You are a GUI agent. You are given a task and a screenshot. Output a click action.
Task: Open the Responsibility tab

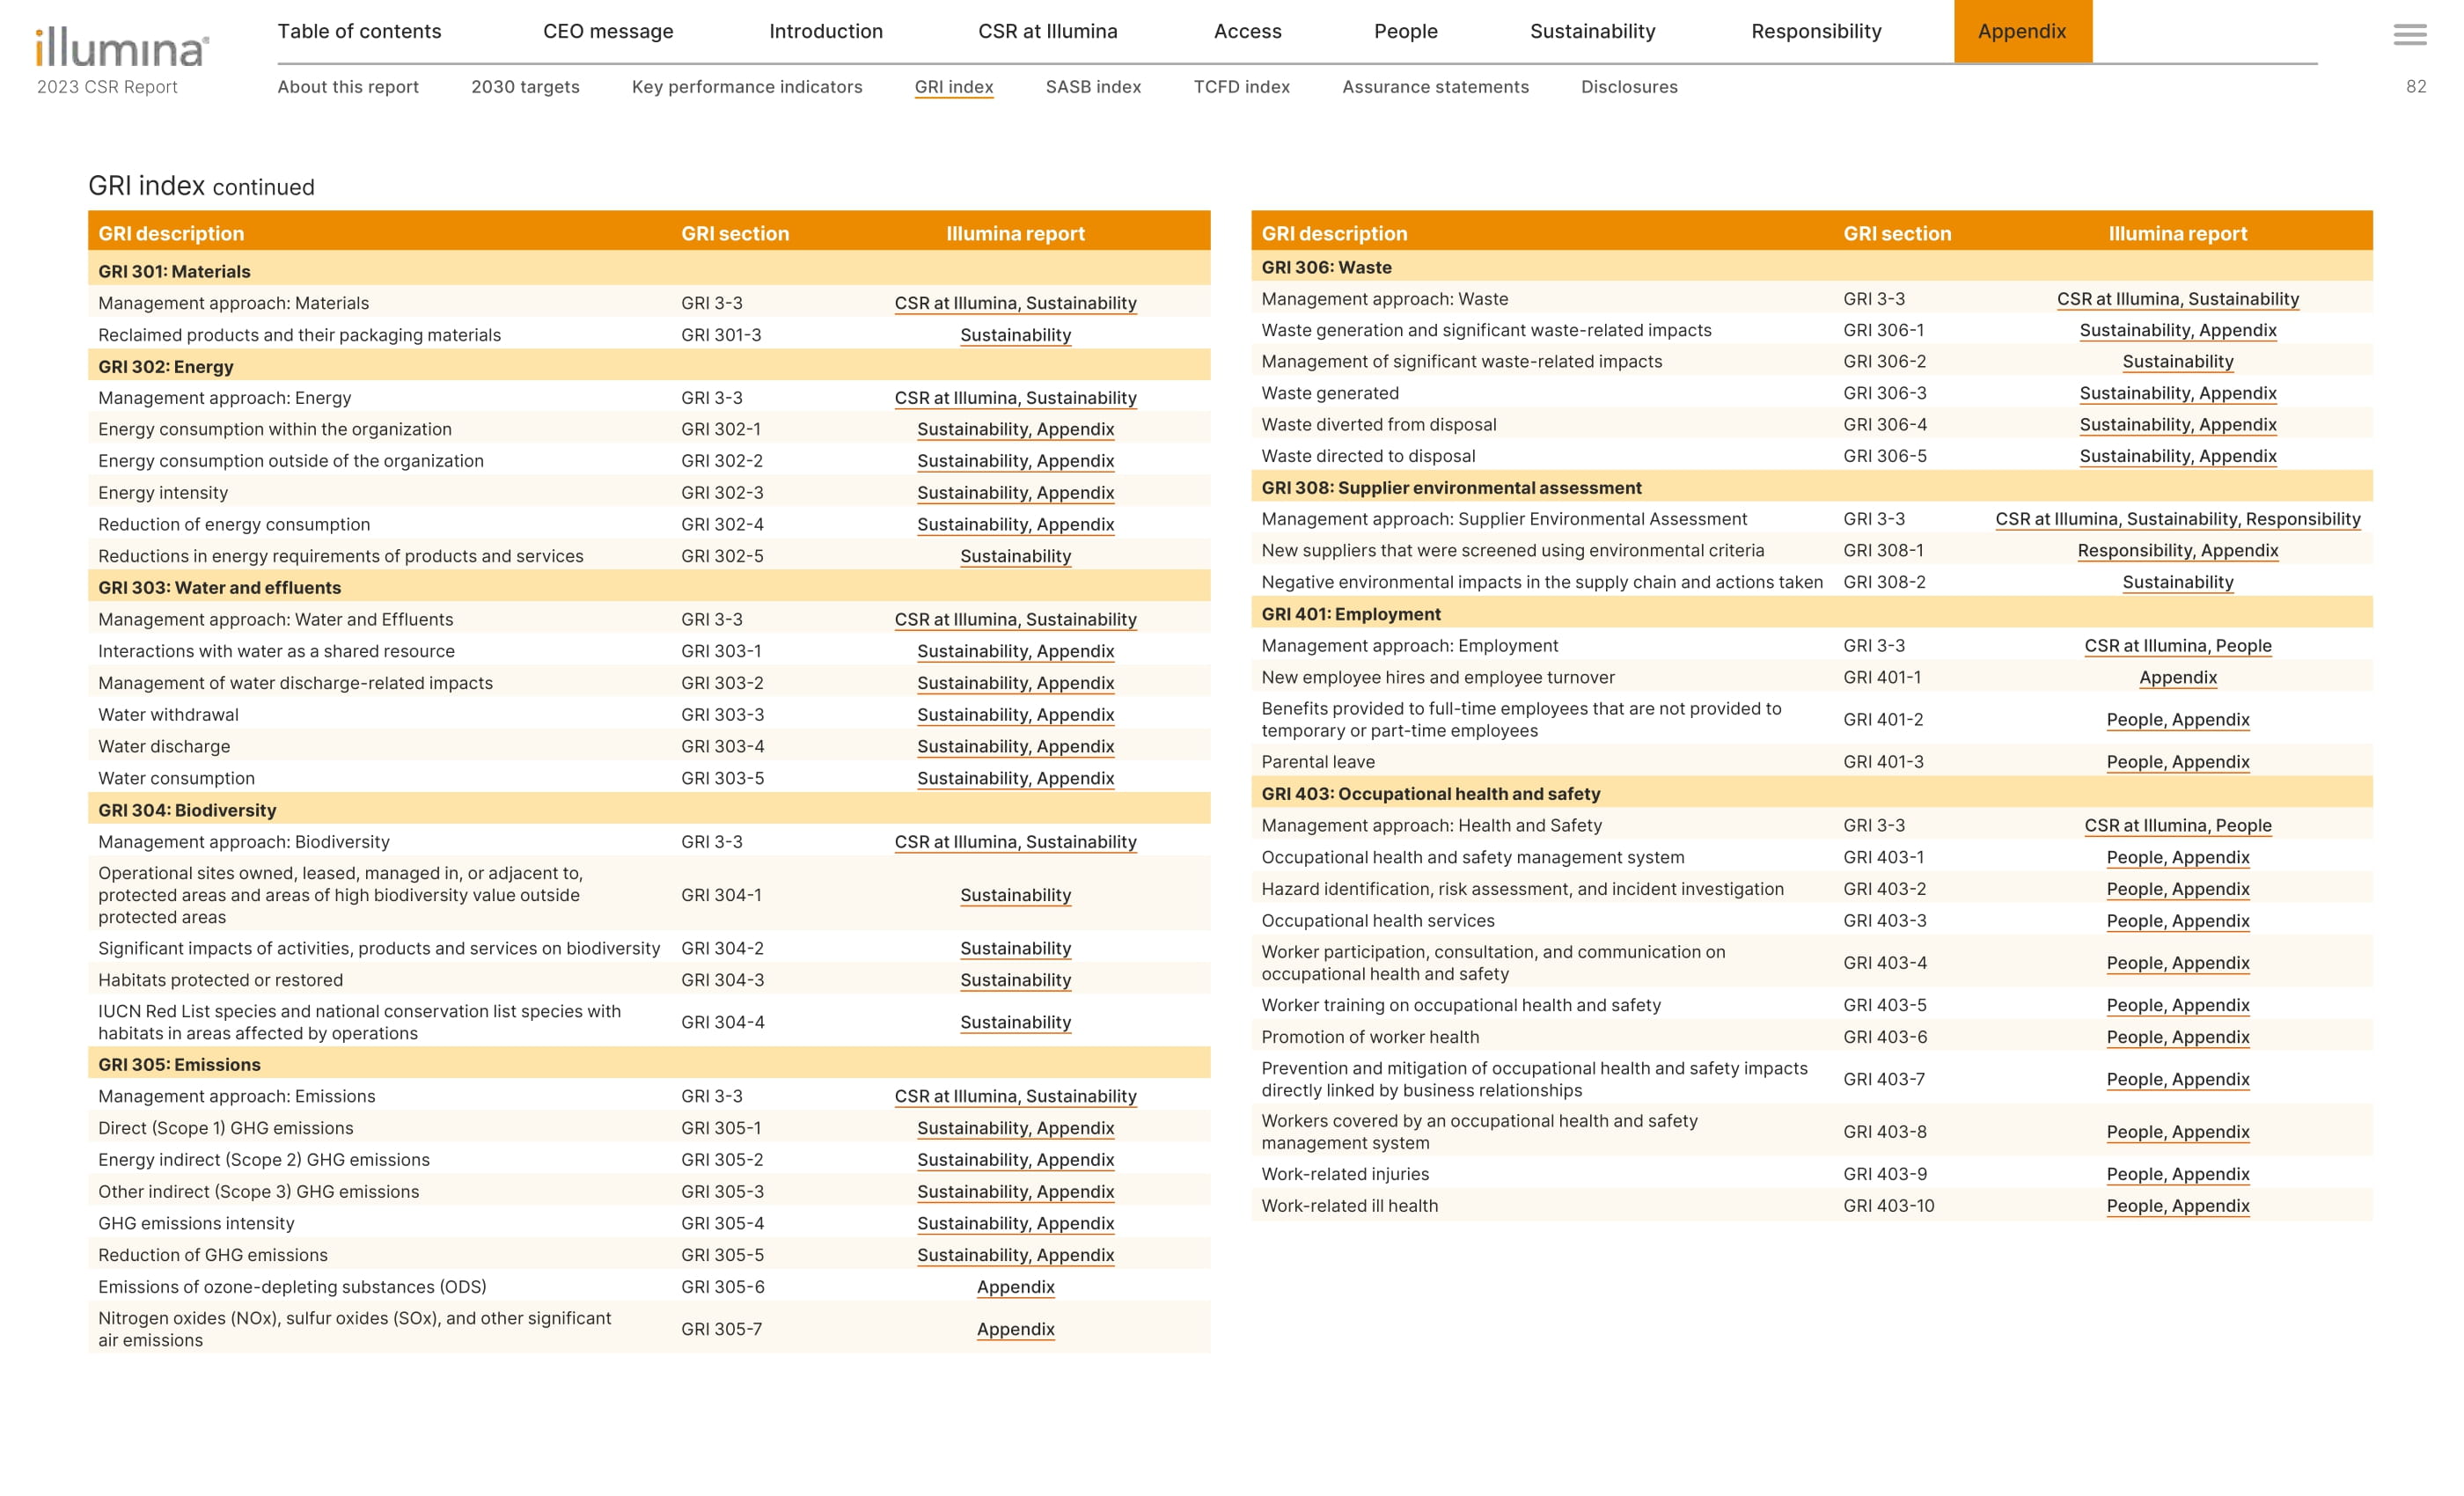coord(1816,31)
